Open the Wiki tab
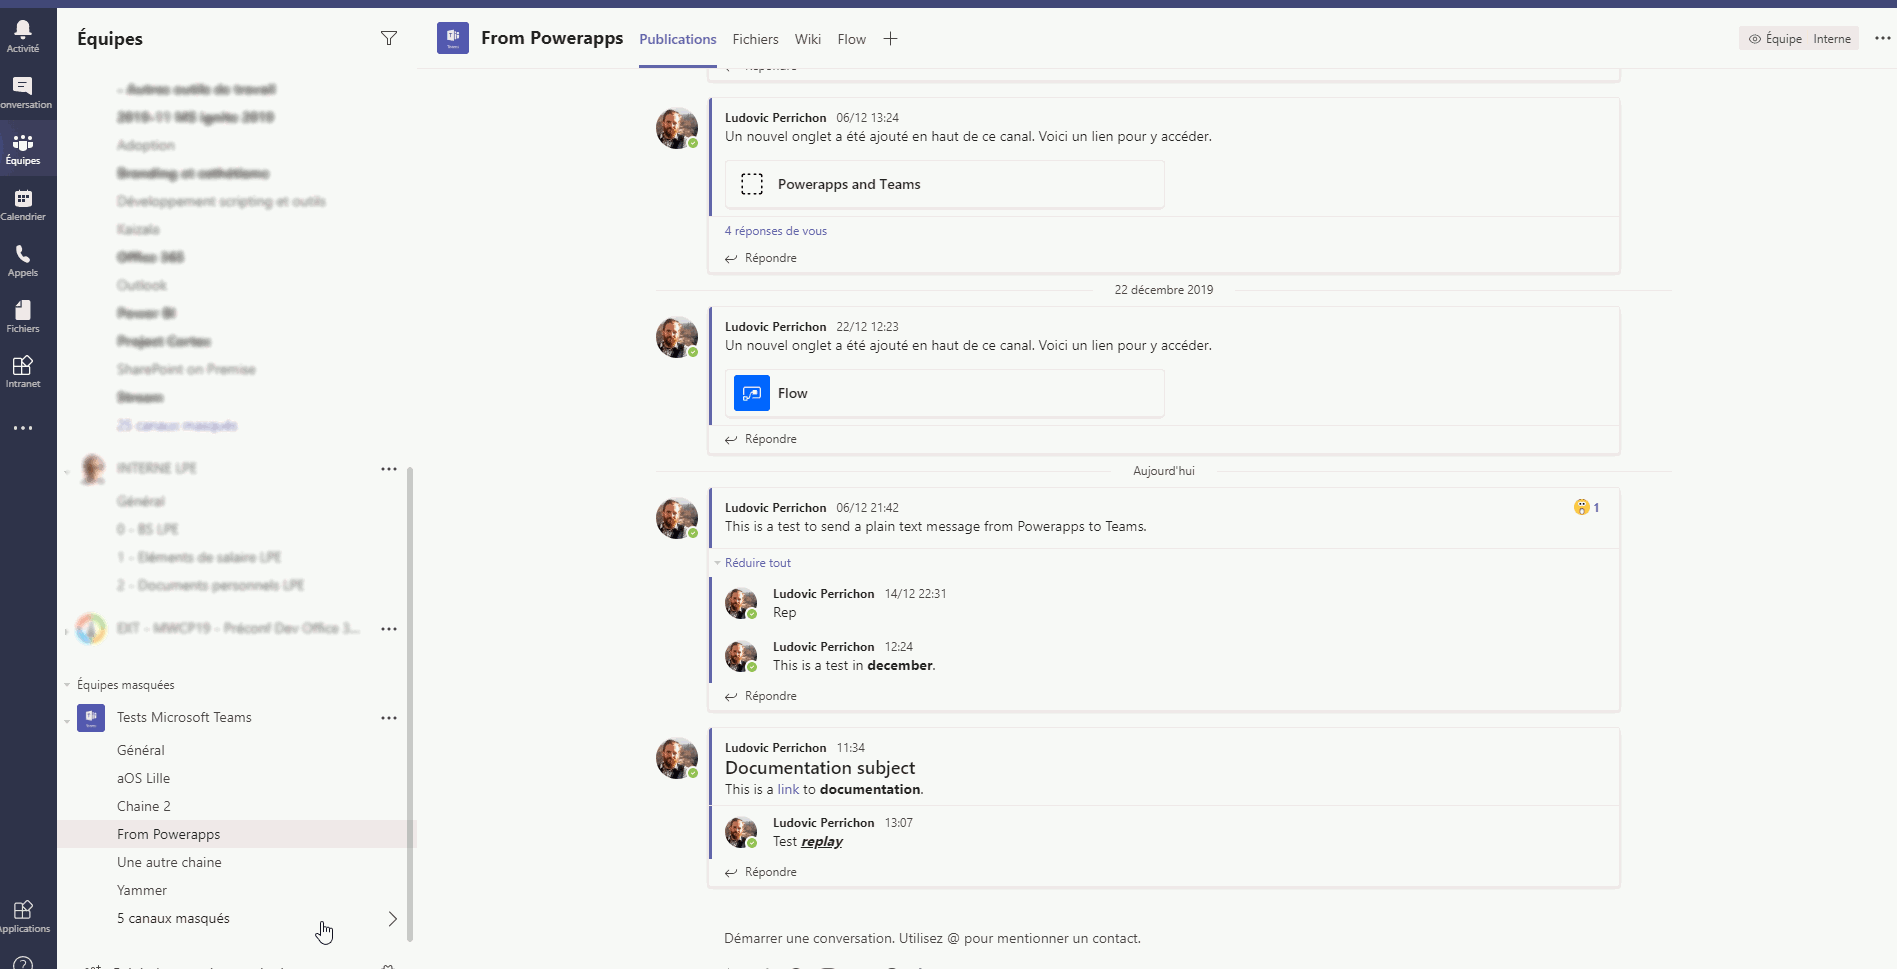The image size is (1897, 969). [x=808, y=39]
